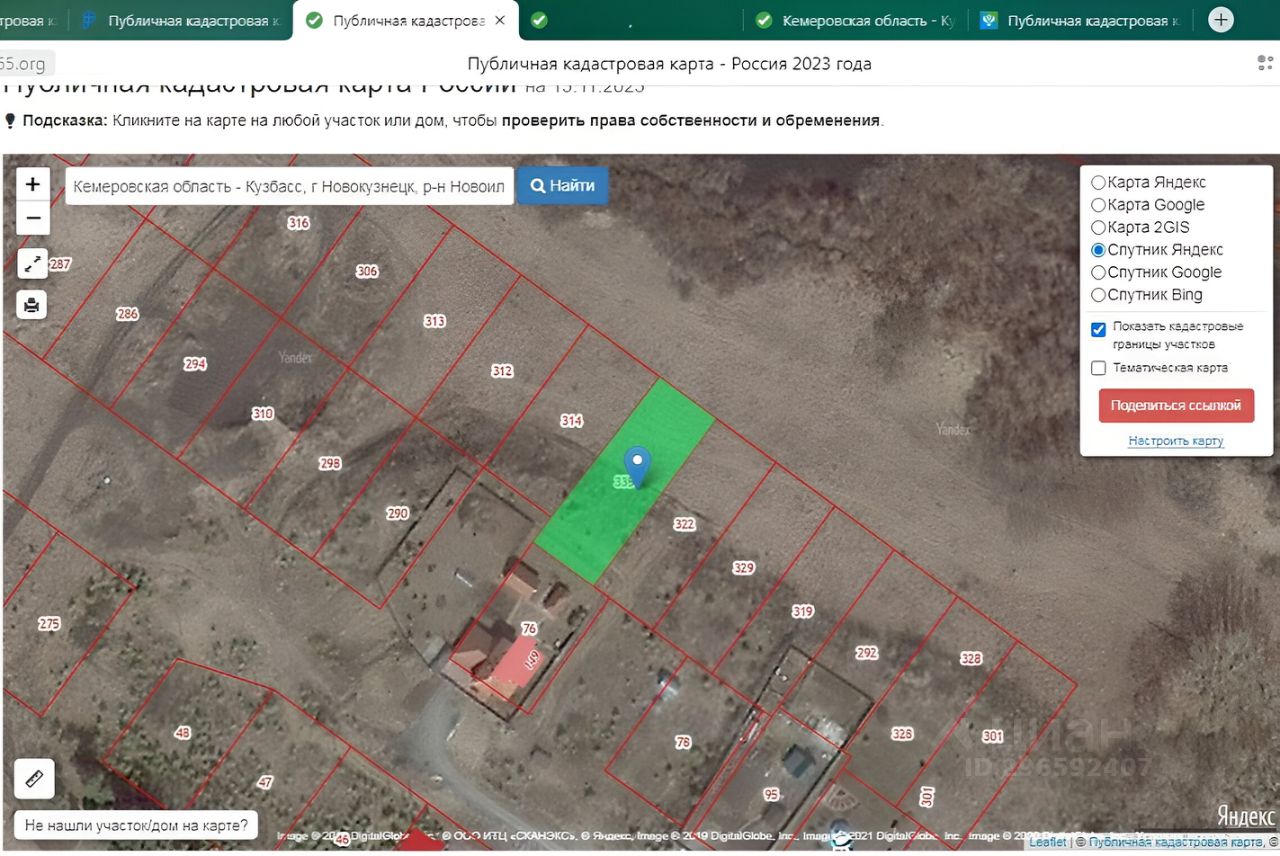Click parcel number 312 on the map
The image size is (1280, 856).
coord(502,371)
